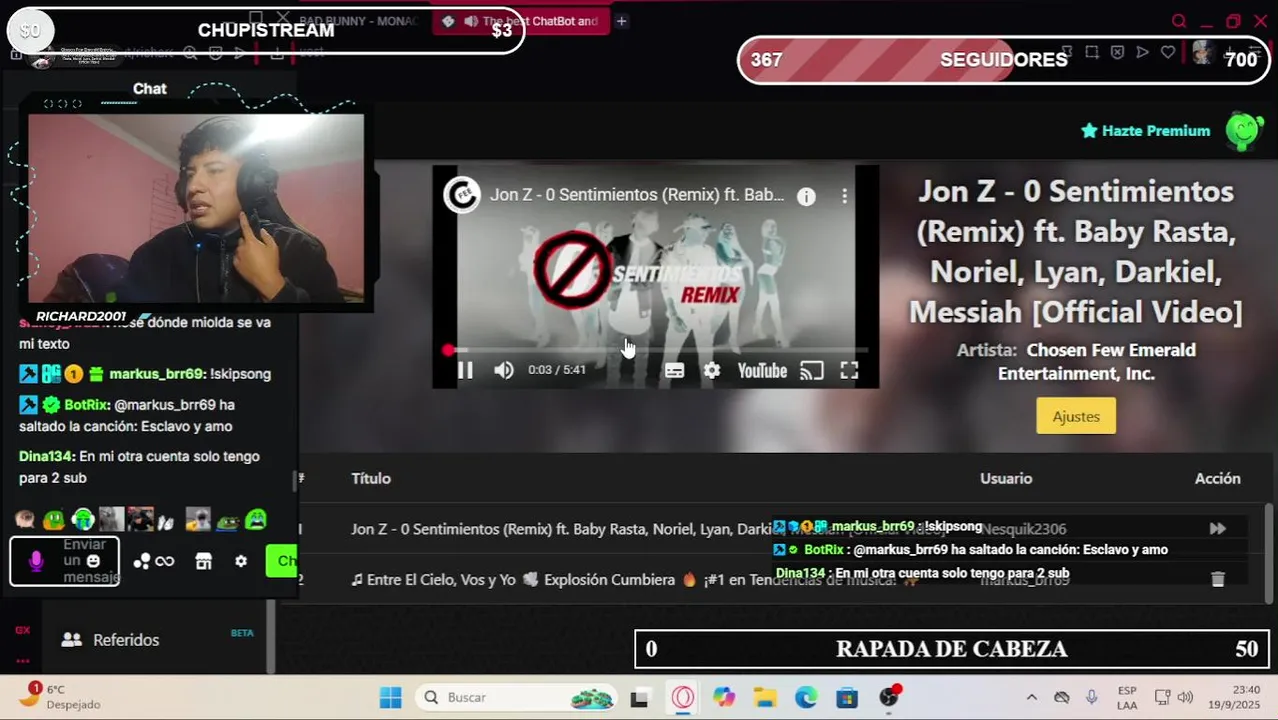Click the Título column header
1278x720 pixels.
(371, 479)
